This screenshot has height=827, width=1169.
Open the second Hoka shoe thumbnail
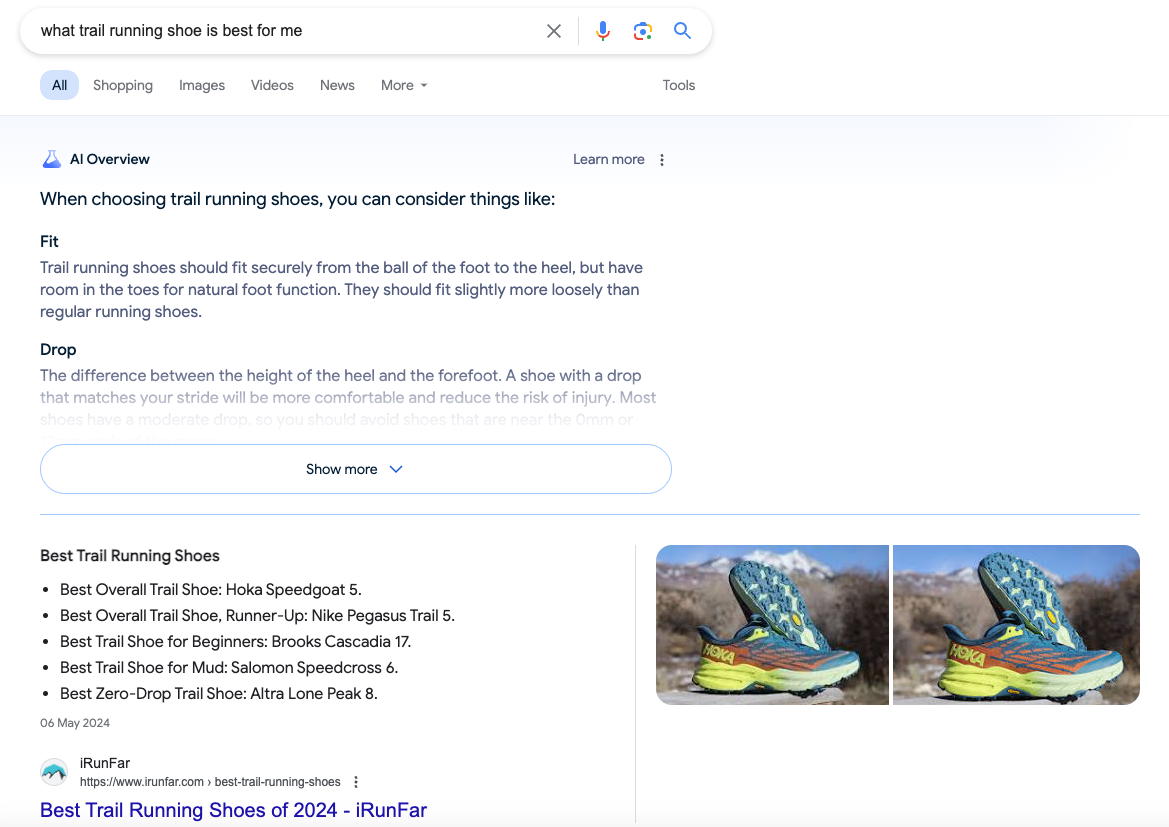[x=1016, y=625]
